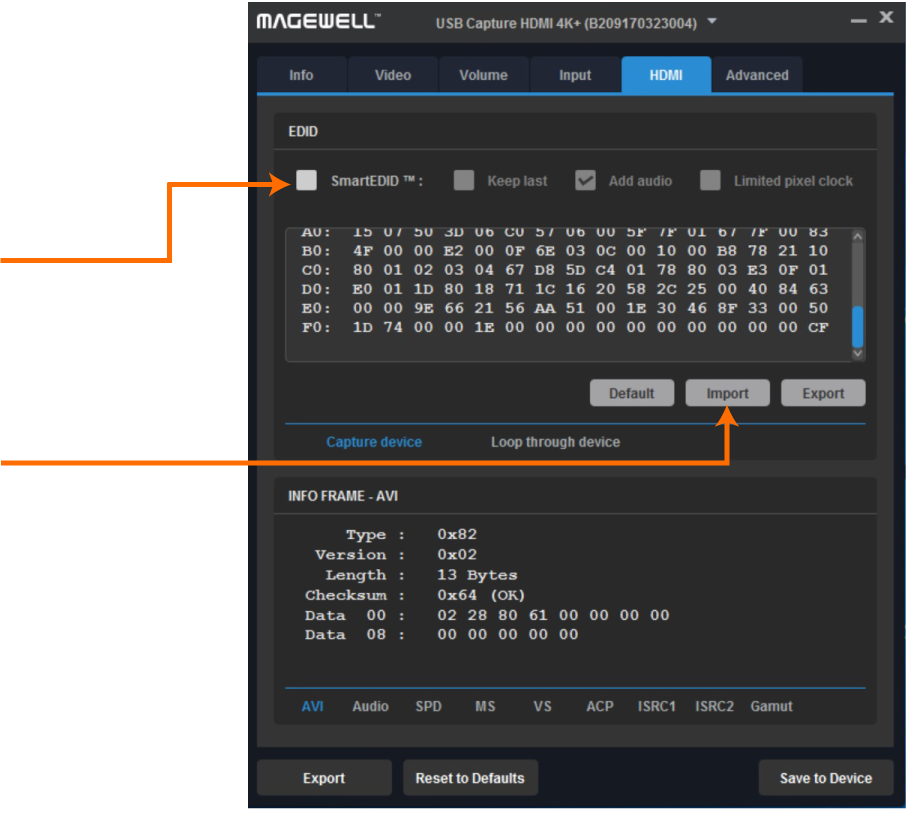
Task: Reset EDID with the Default button
Action: pos(631,393)
